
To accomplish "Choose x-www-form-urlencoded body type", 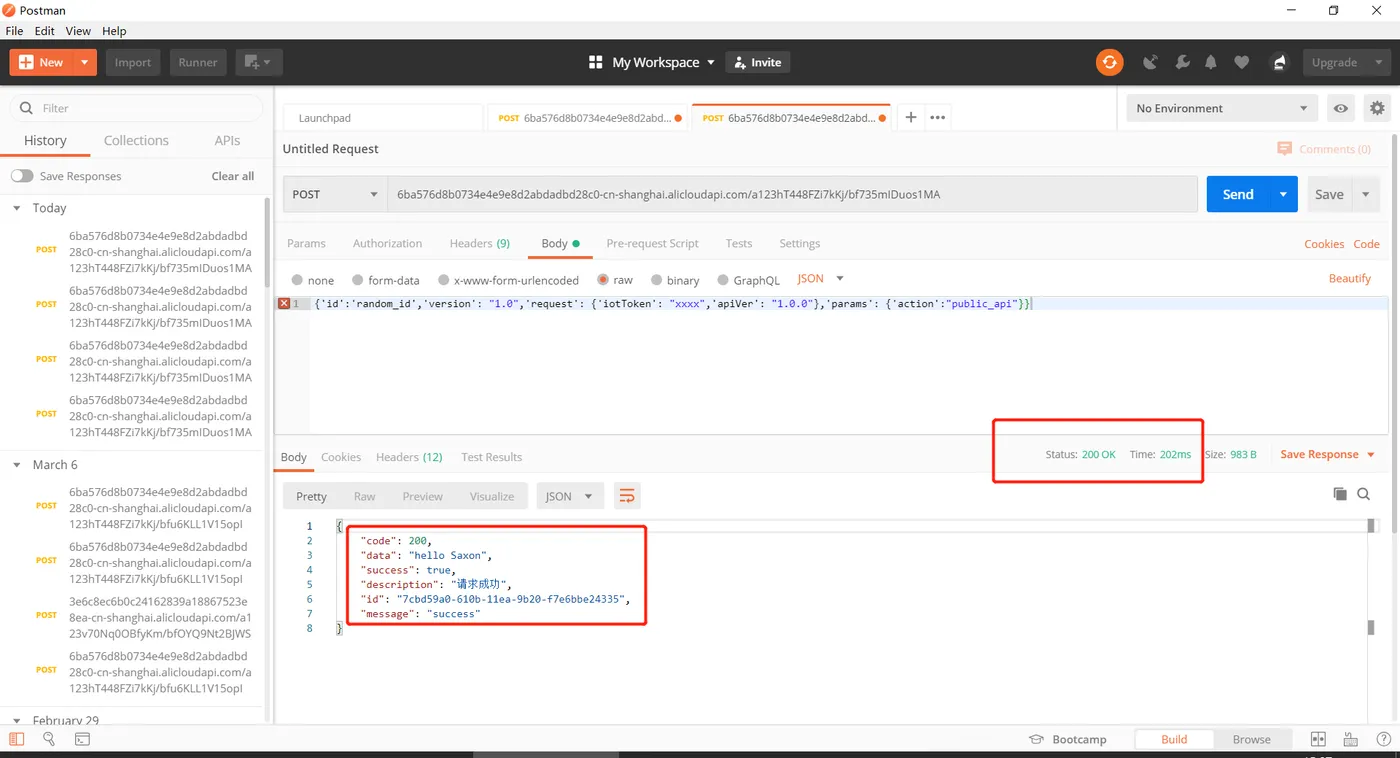I will [x=443, y=280].
